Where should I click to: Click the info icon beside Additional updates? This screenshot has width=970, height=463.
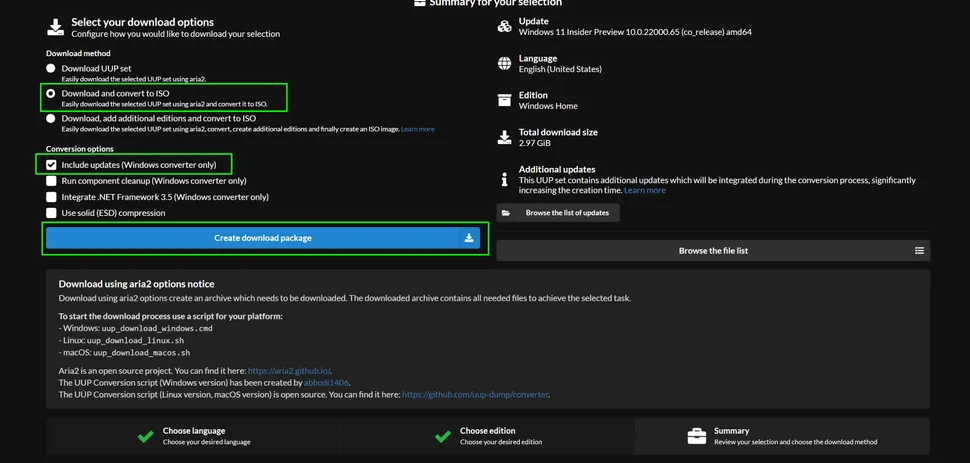(x=504, y=180)
